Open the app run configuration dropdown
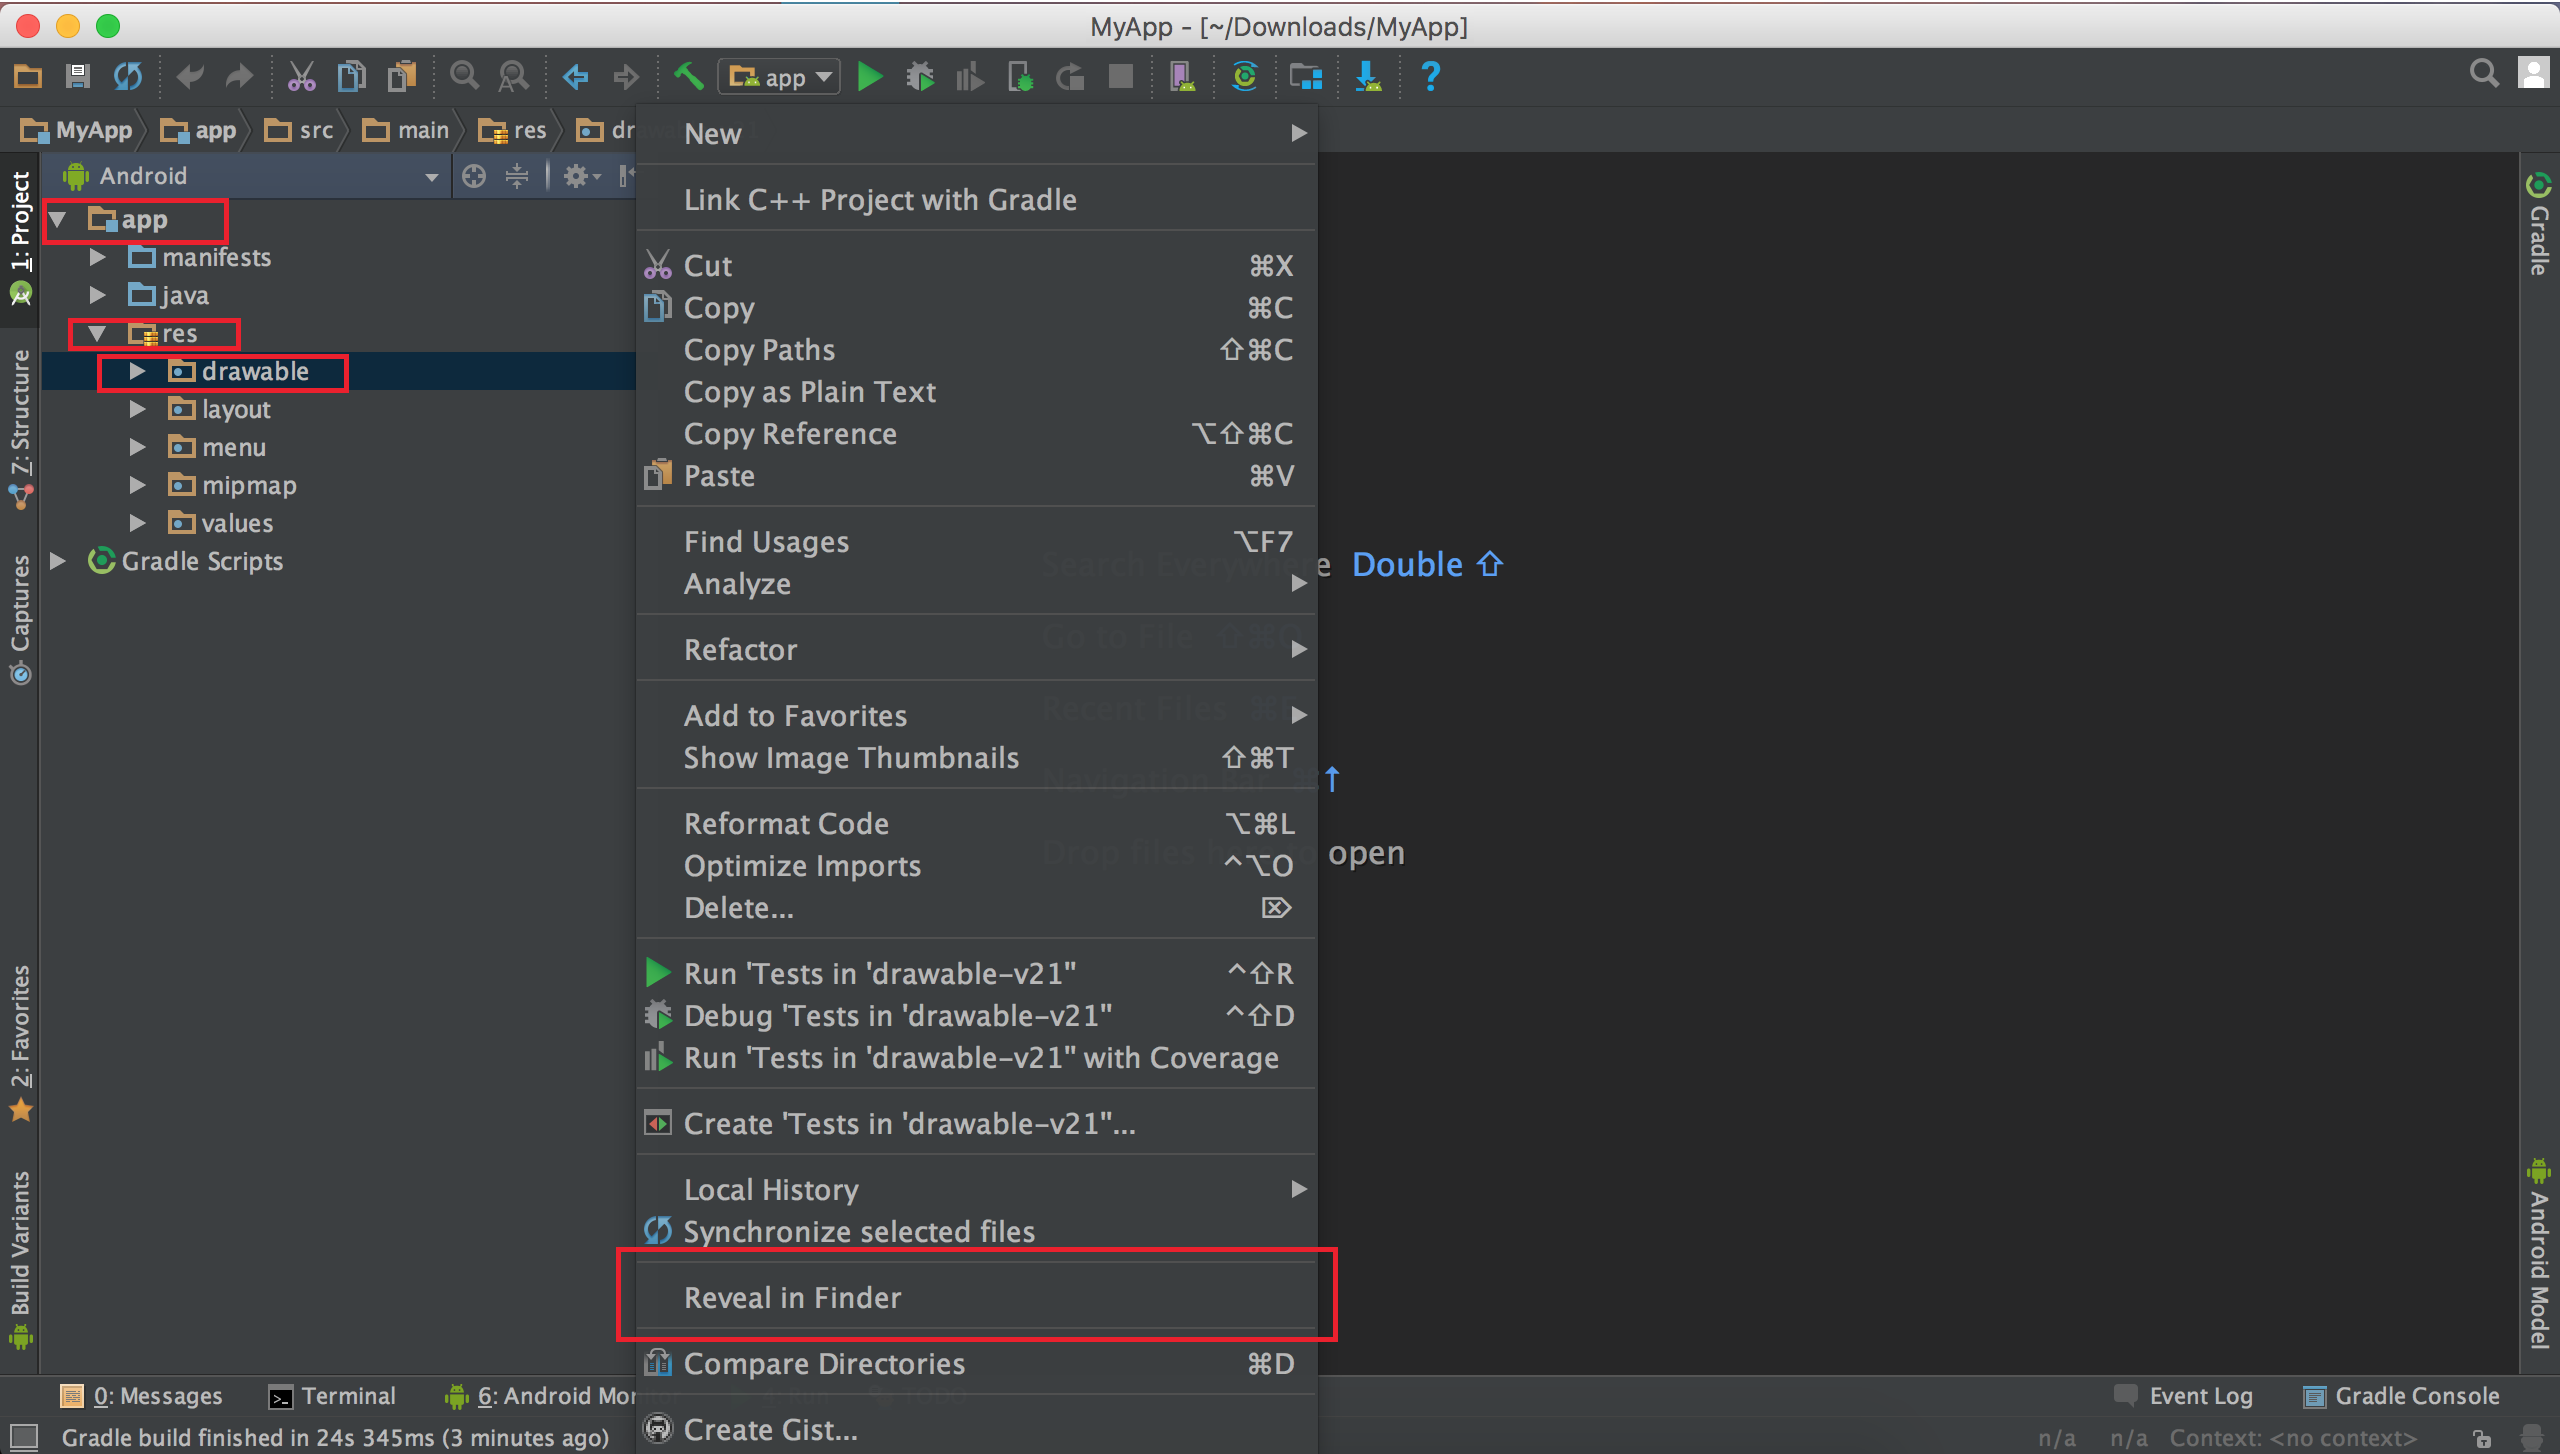 pyautogui.click(x=779, y=77)
